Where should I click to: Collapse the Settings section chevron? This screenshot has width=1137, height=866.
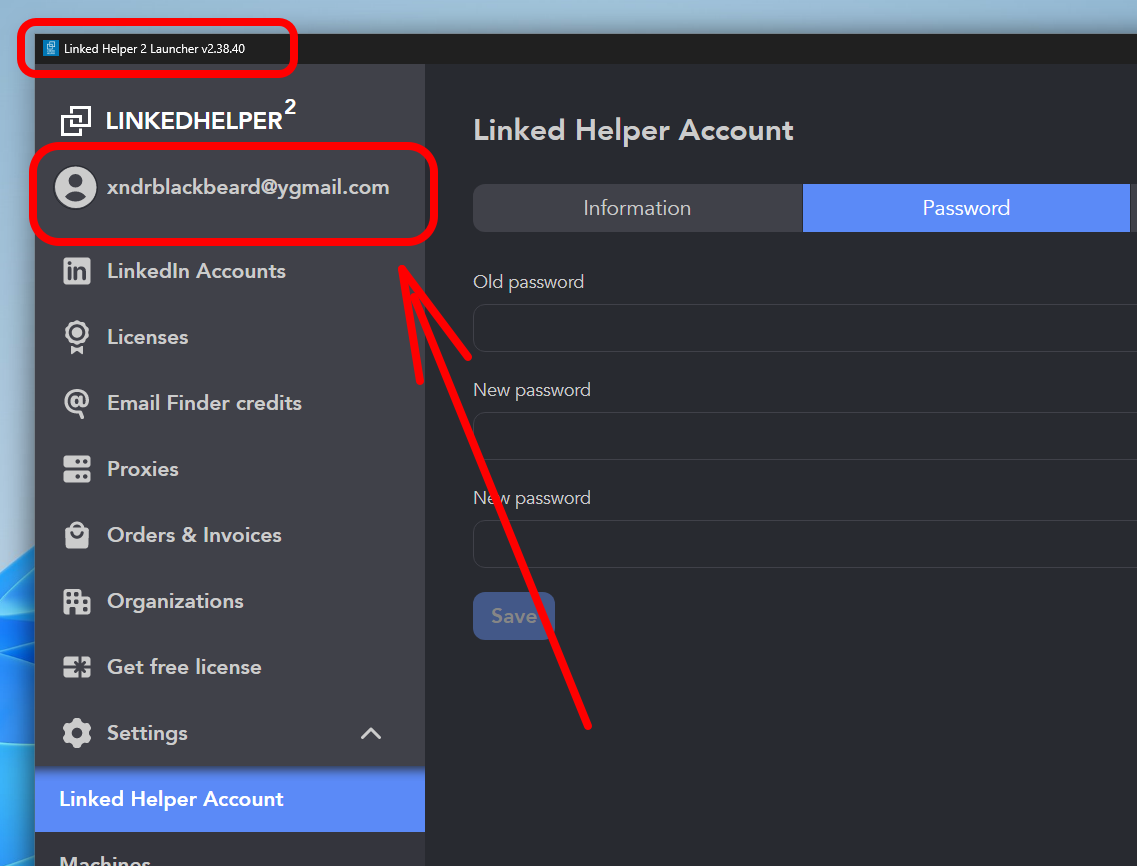coord(371,733)
